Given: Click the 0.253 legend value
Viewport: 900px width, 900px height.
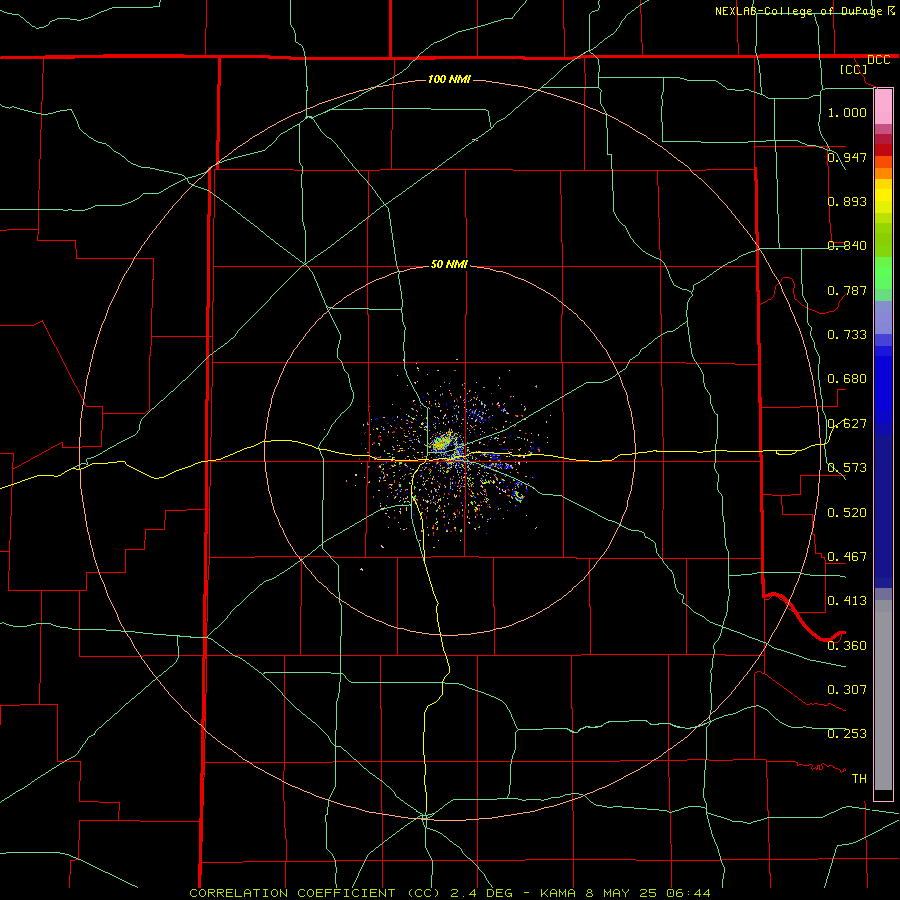Looking at the screenshot, I should coord(847,734).
